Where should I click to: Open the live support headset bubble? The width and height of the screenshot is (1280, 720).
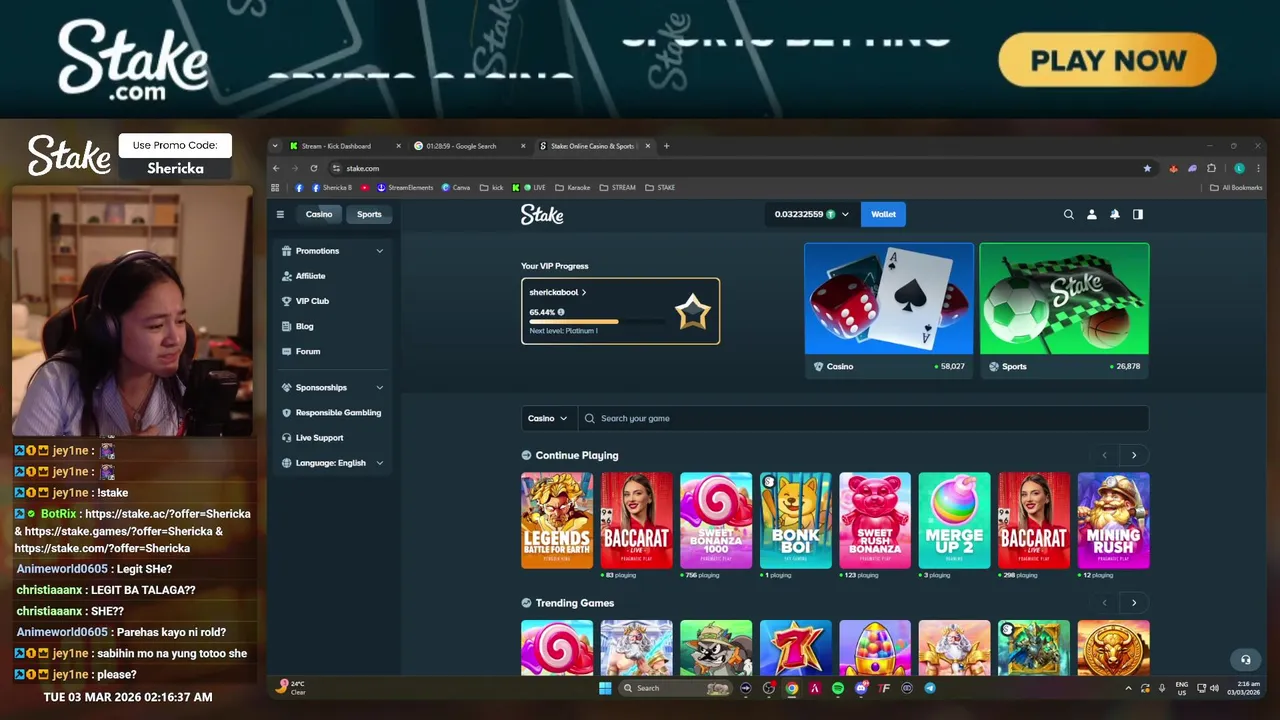point(1245,660)
